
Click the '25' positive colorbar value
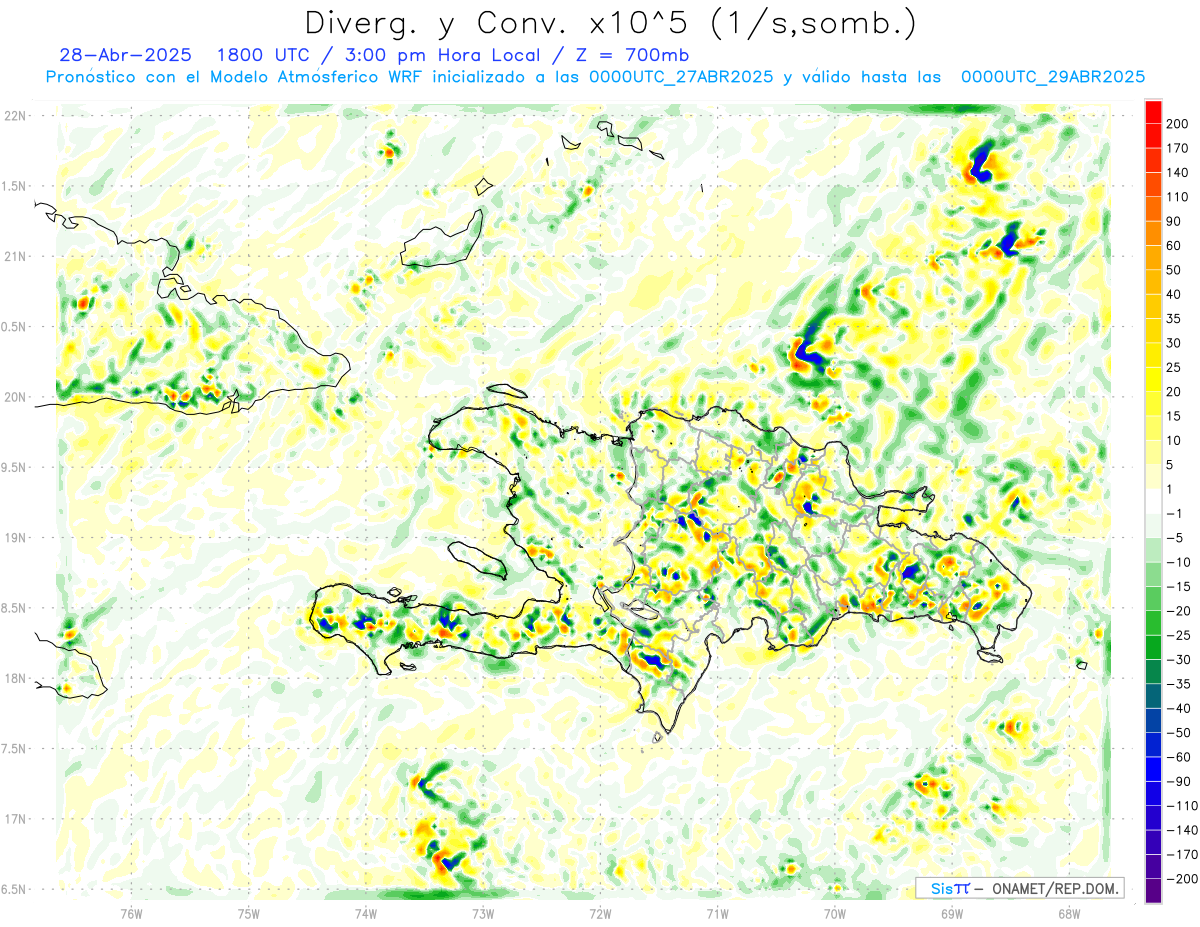pos(1174,368)
